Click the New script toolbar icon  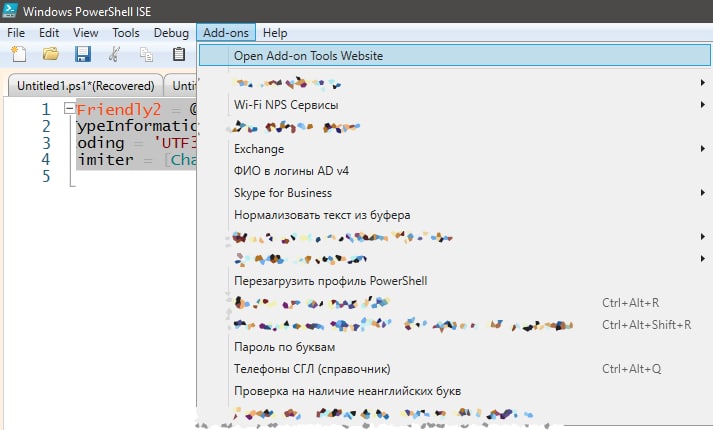point(19,55)
